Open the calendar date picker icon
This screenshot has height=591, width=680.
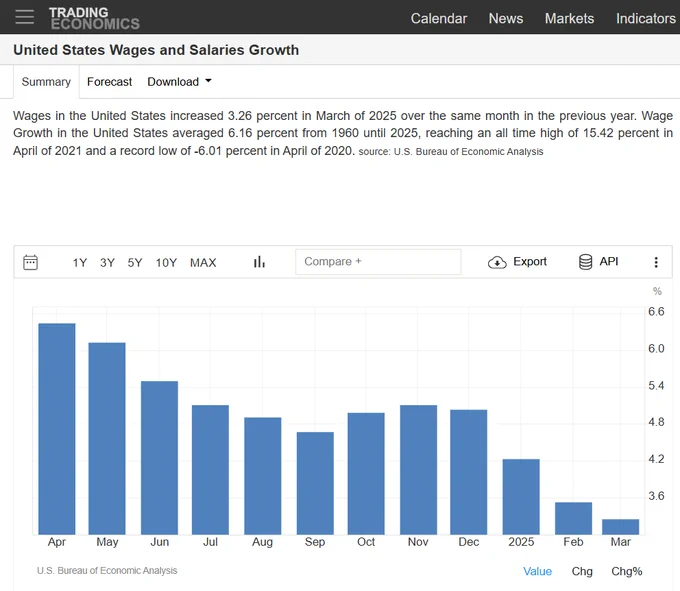pos(30,262)
